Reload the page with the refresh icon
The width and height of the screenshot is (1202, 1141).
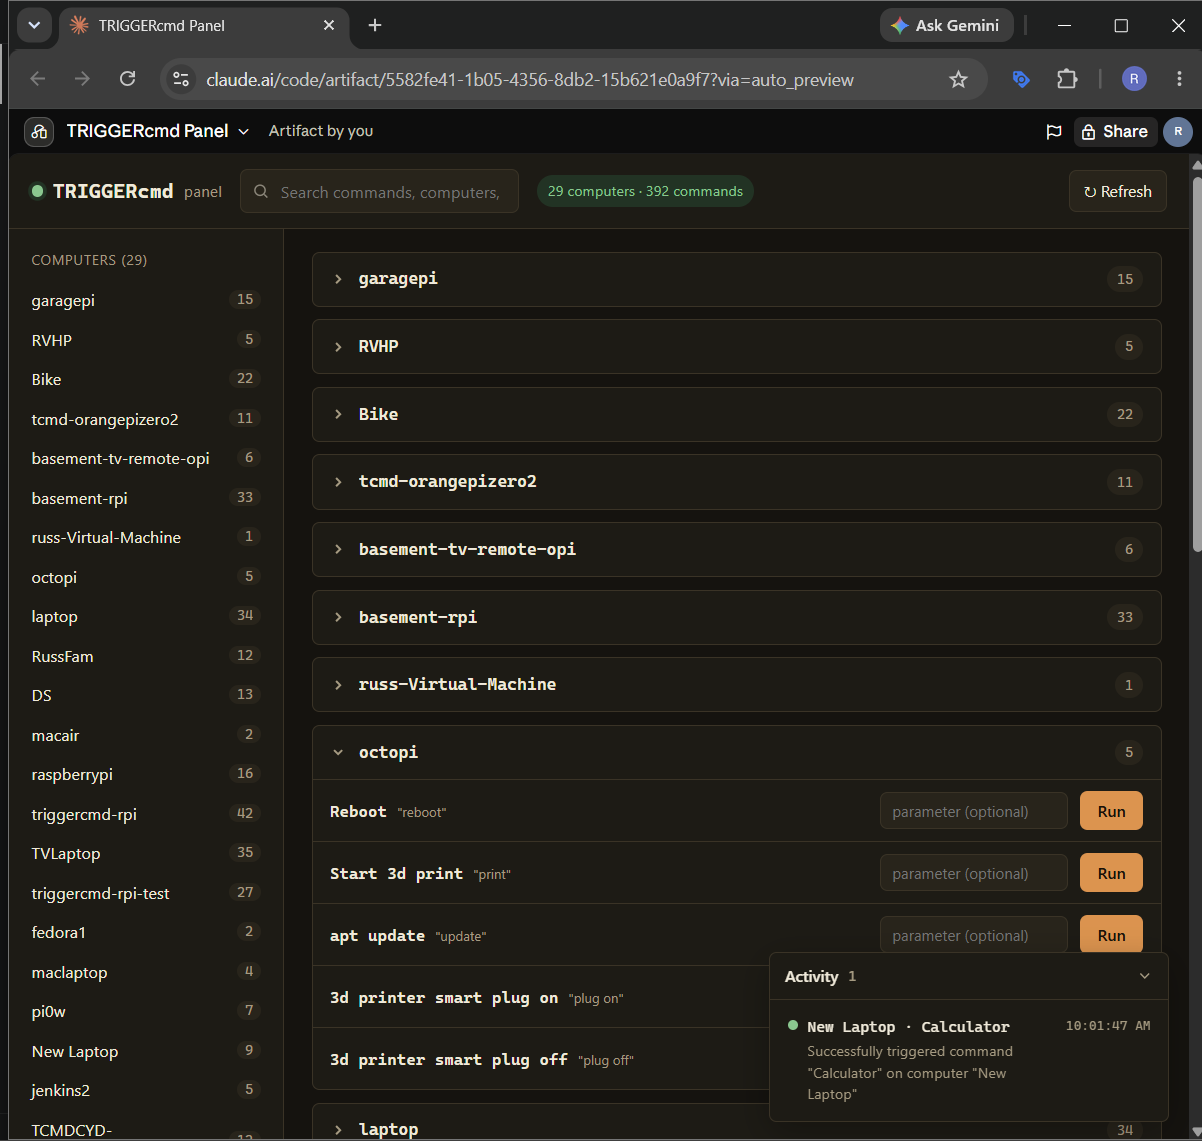click(127, 79)
